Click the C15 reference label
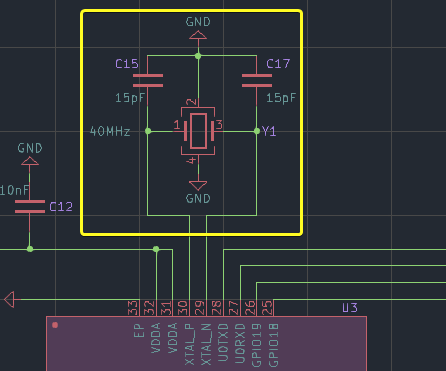This screenshot has height=371, width=446. point(127,64)
